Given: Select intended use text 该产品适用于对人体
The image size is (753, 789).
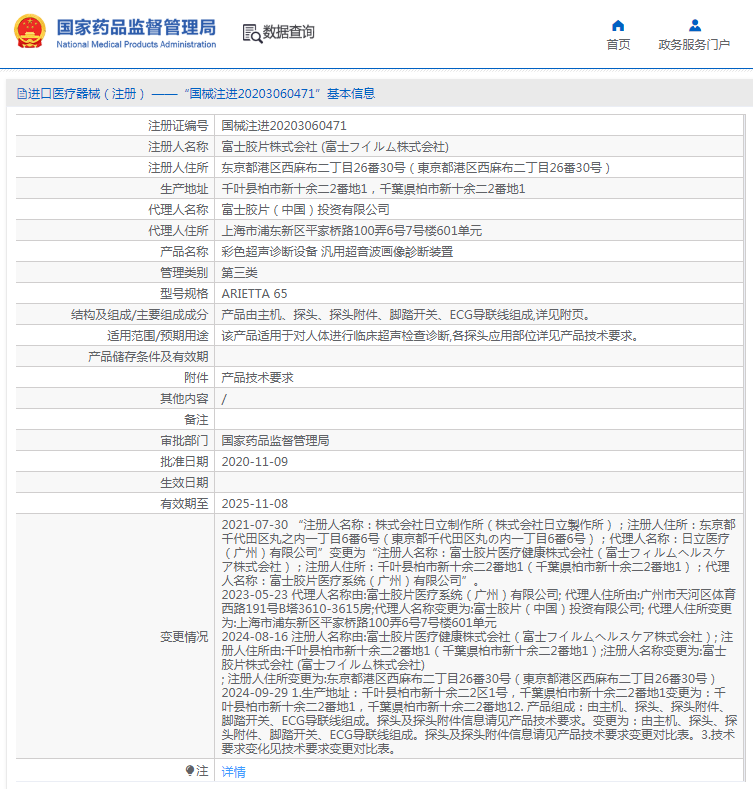Looking at the screenshot, I should click(430, 336).
